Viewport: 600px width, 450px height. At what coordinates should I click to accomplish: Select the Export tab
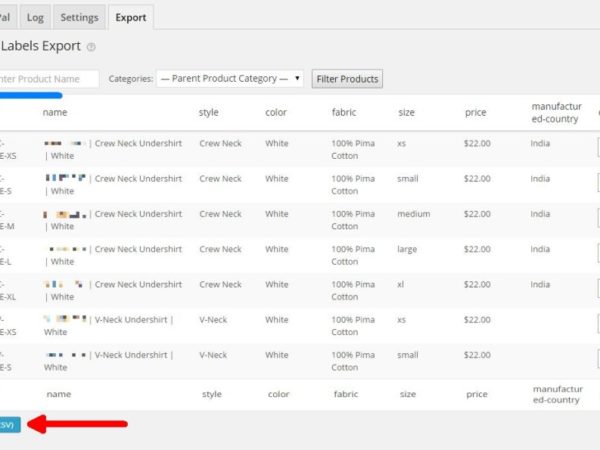pyautogui.click(x=130, y=17)
